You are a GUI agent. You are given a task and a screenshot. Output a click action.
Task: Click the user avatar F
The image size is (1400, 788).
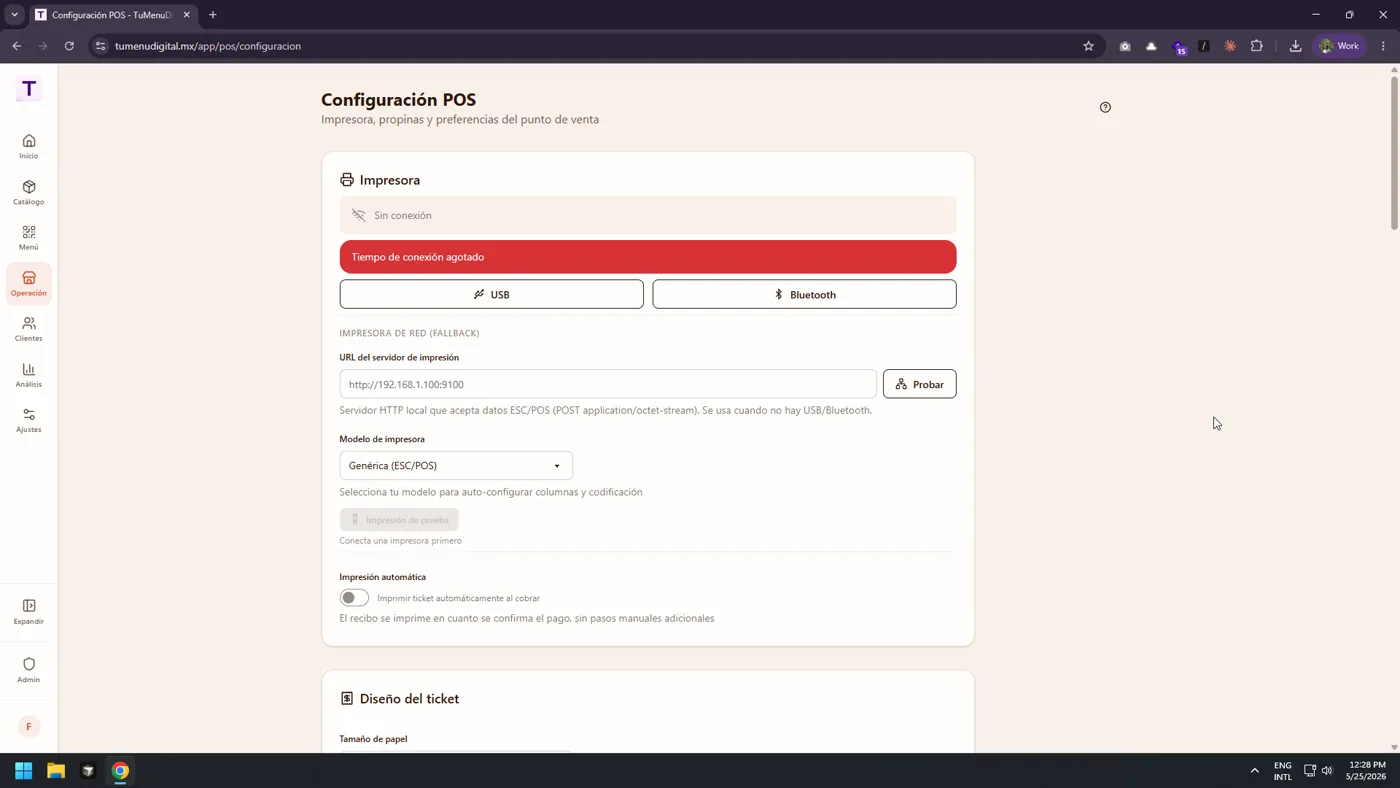pyautogui.click(x=29, y=727)
